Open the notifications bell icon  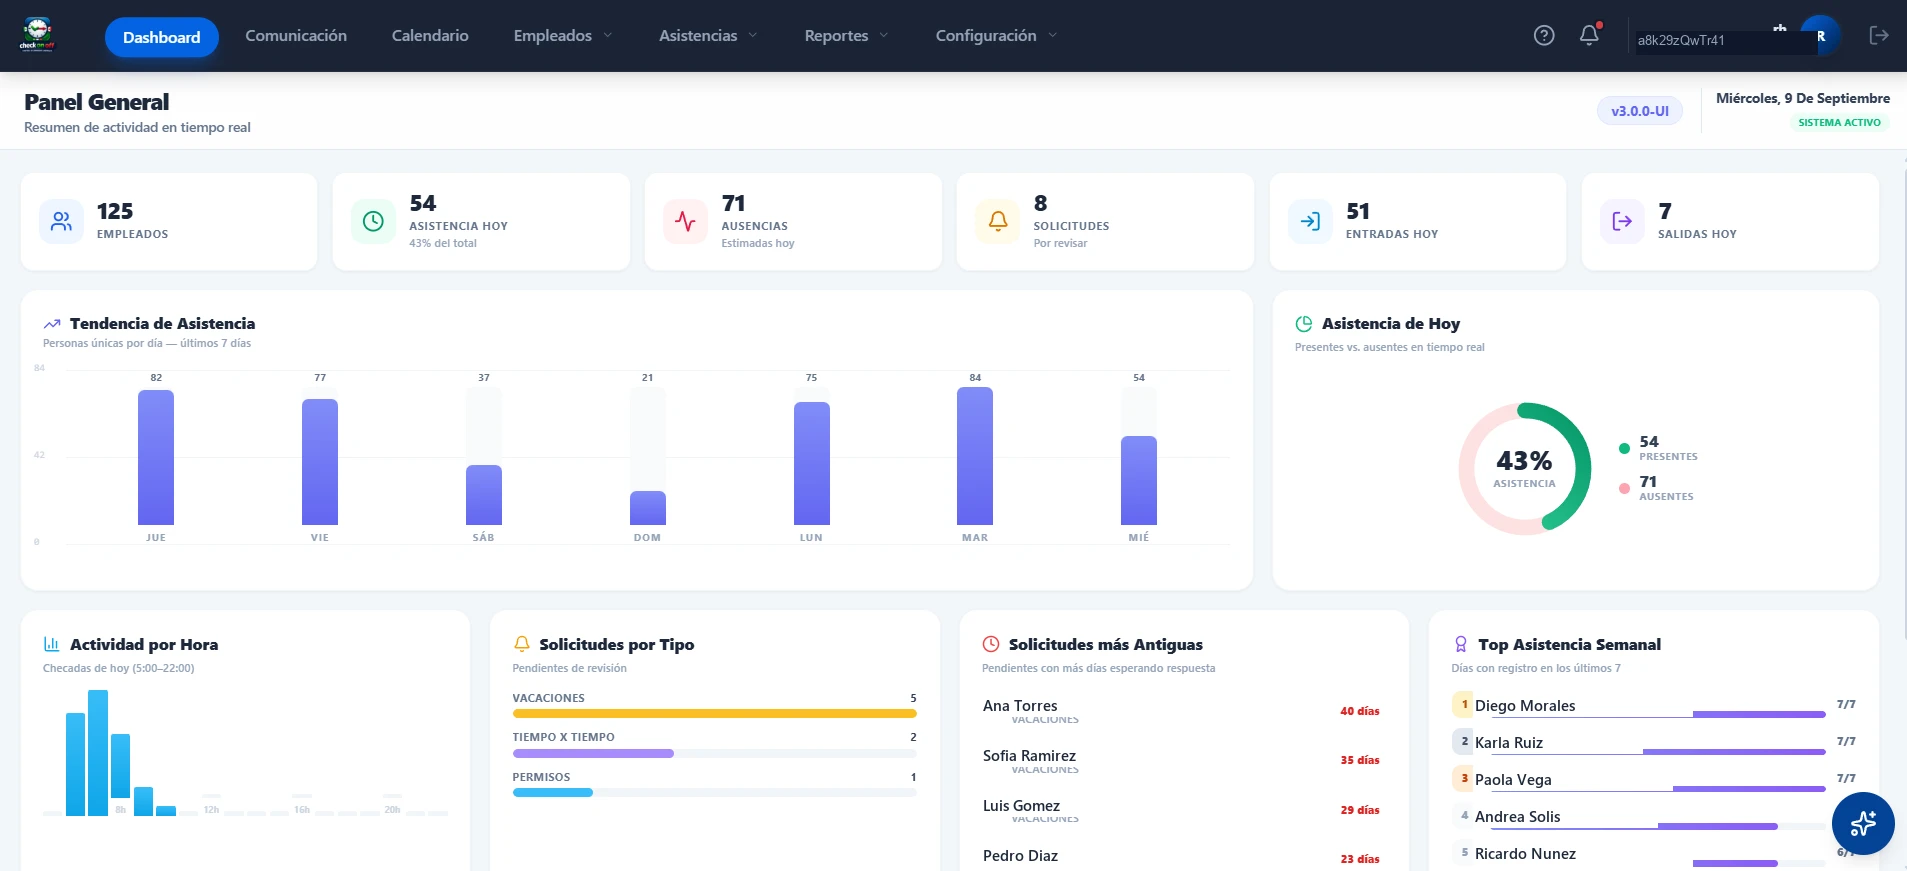pos(1589,35)
